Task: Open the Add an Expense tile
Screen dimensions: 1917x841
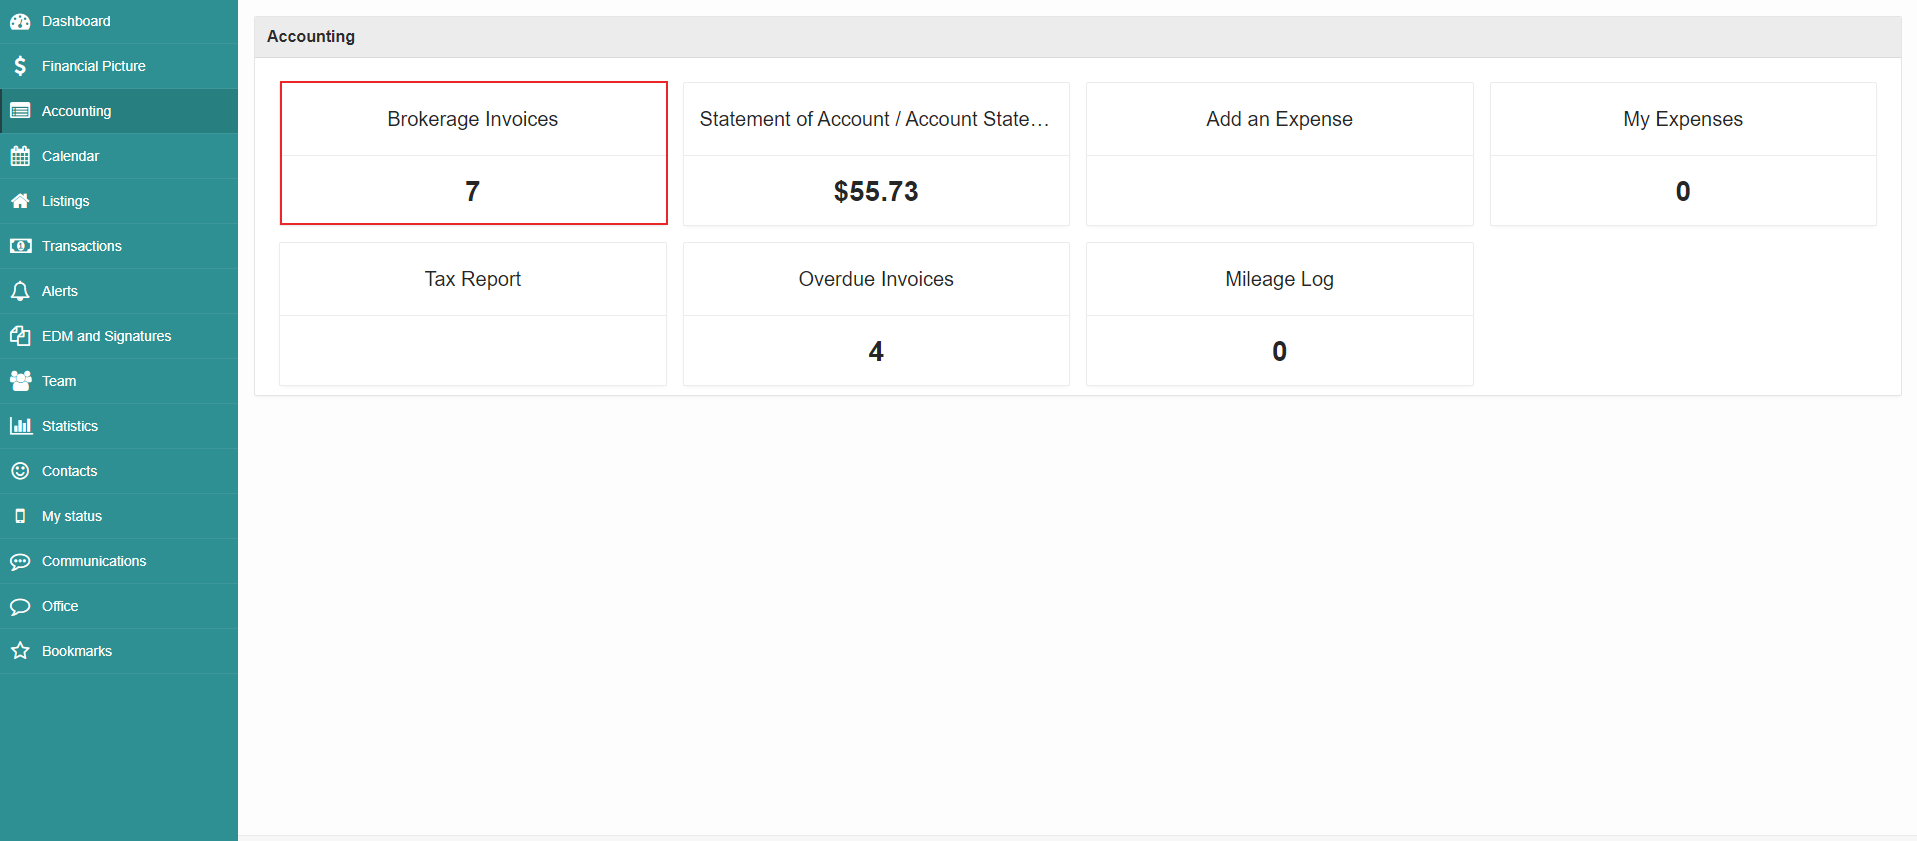Action: (1279, 153)
